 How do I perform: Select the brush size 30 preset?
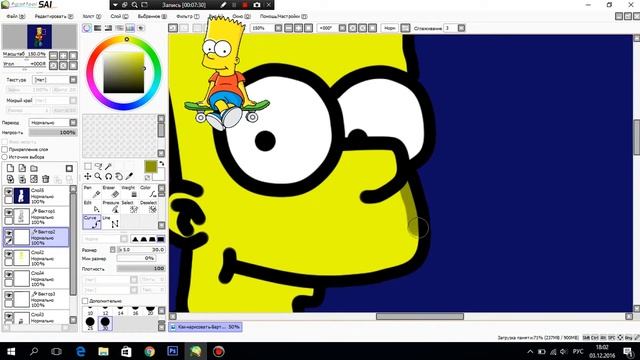pos(105,323)
